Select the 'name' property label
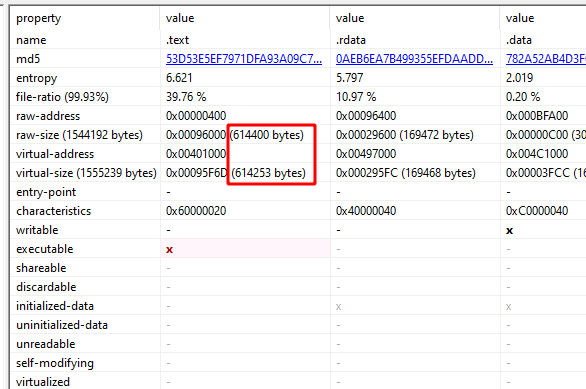 (31, 40)
